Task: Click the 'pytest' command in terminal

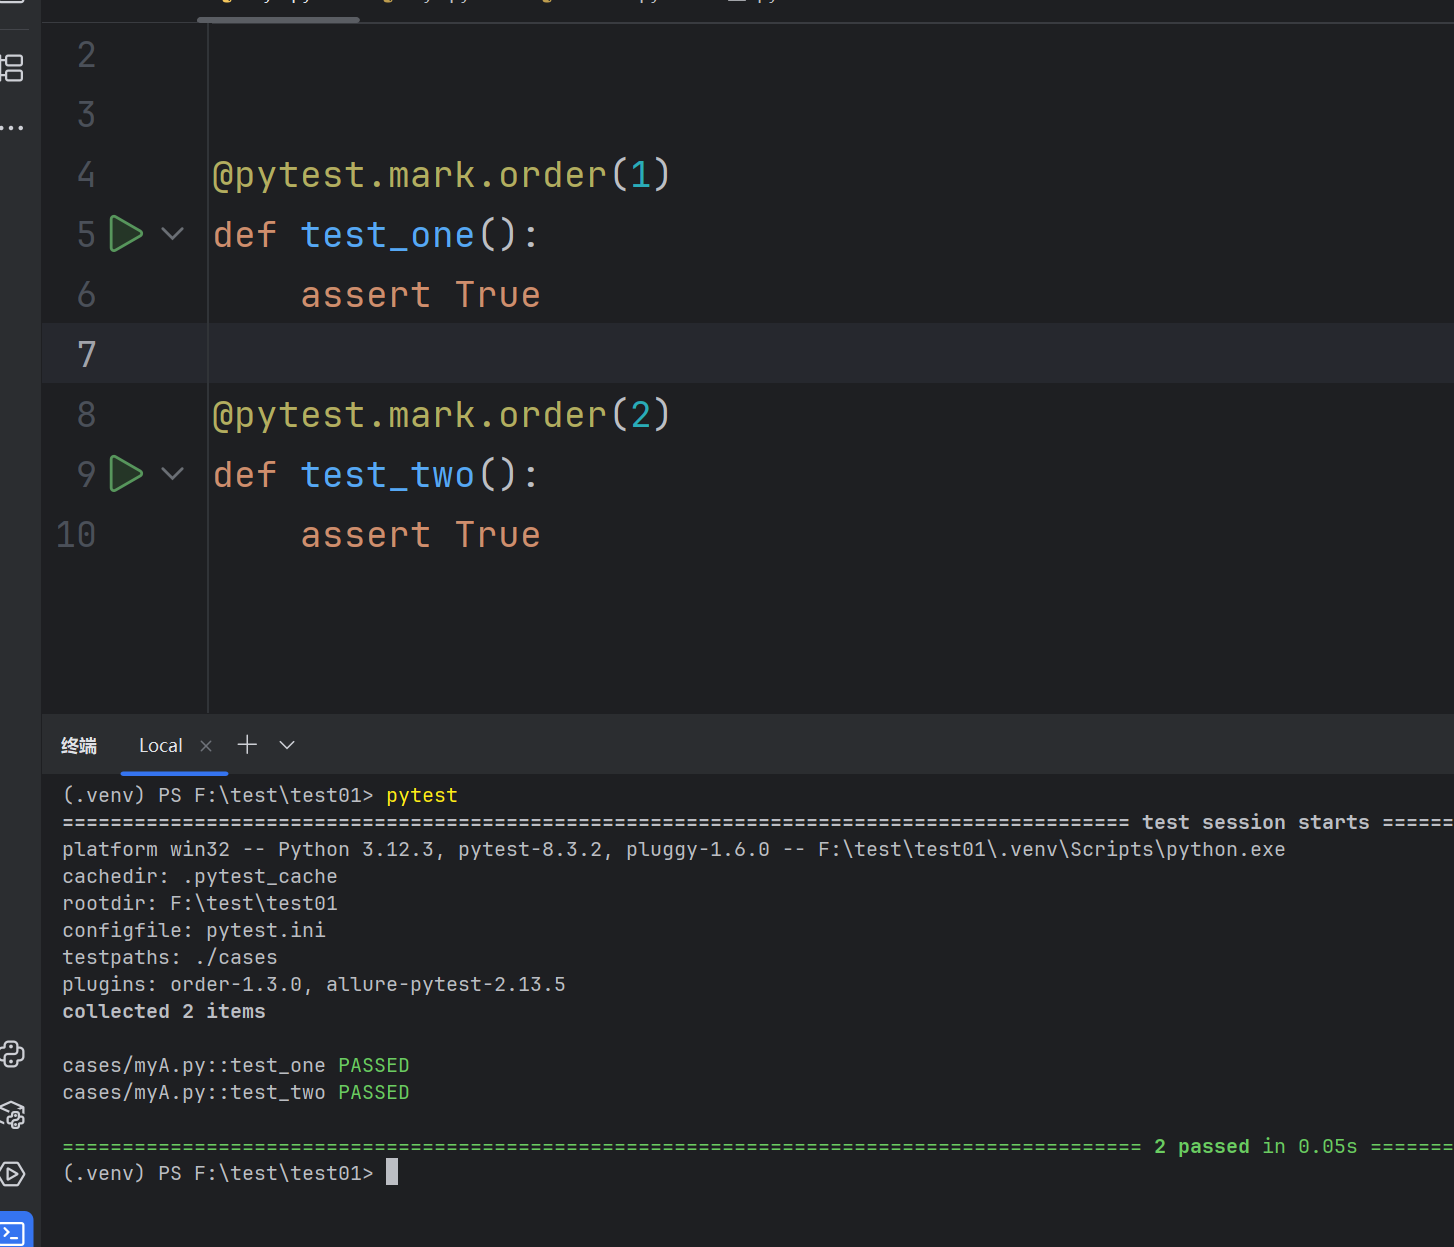Action: [421, 795]
